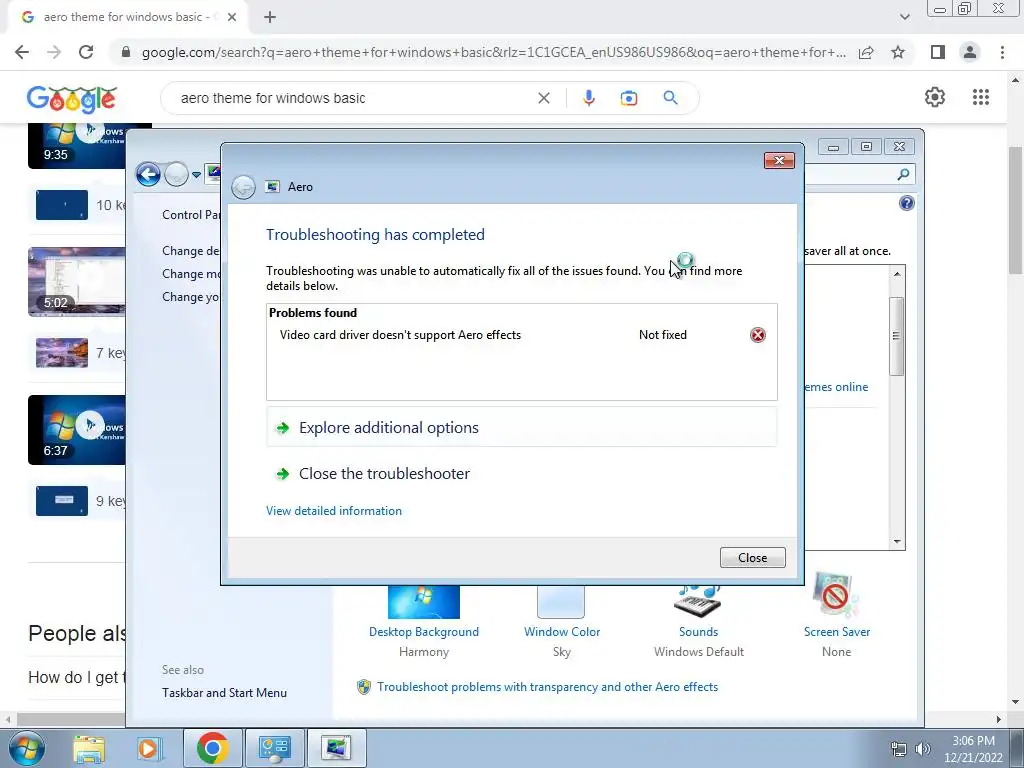Switch to Aero troubleshooter taskbar button
Viewport: 1024px width, 768px height.
336,748
